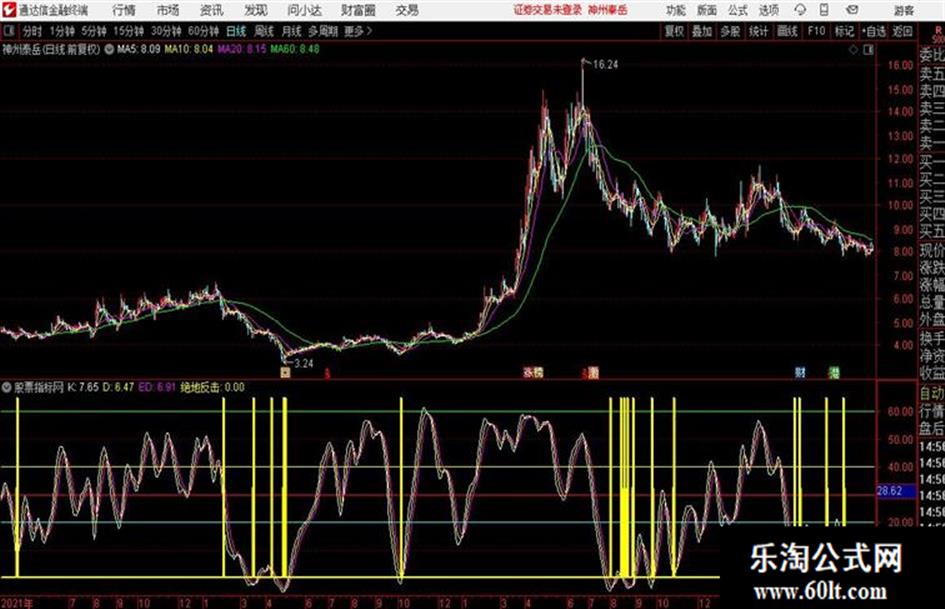
Task: Open the 资讯 menu
Action: [x=212, y=10]
